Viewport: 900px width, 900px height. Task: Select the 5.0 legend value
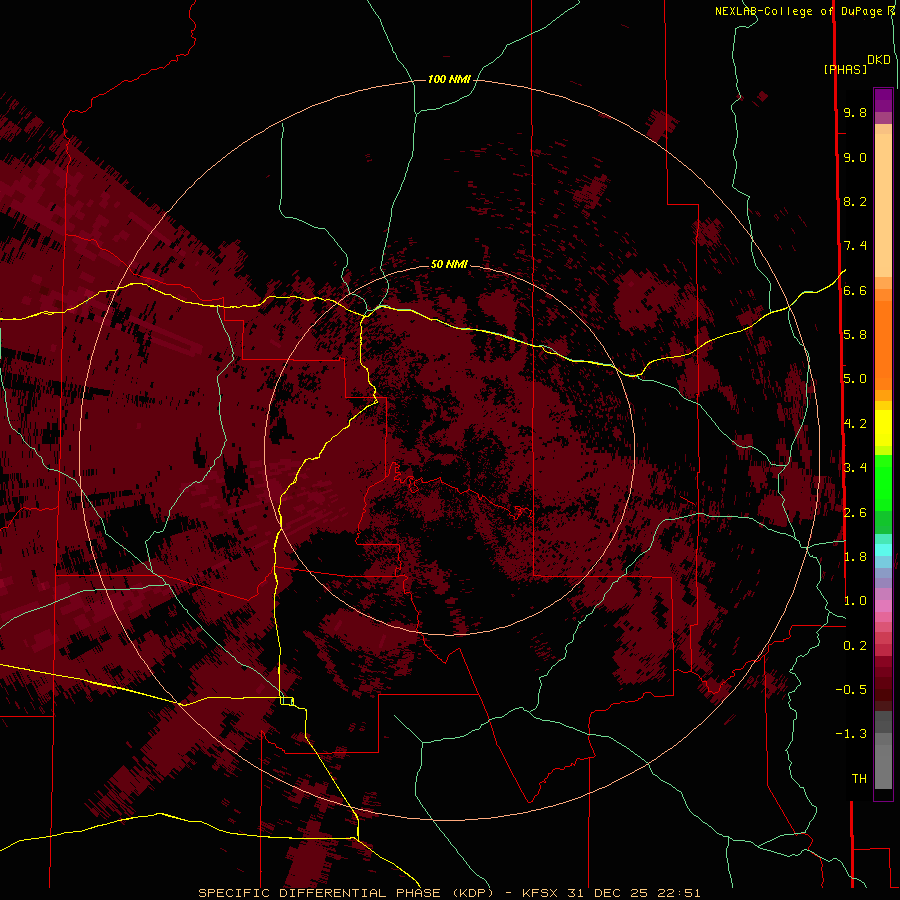855,379
